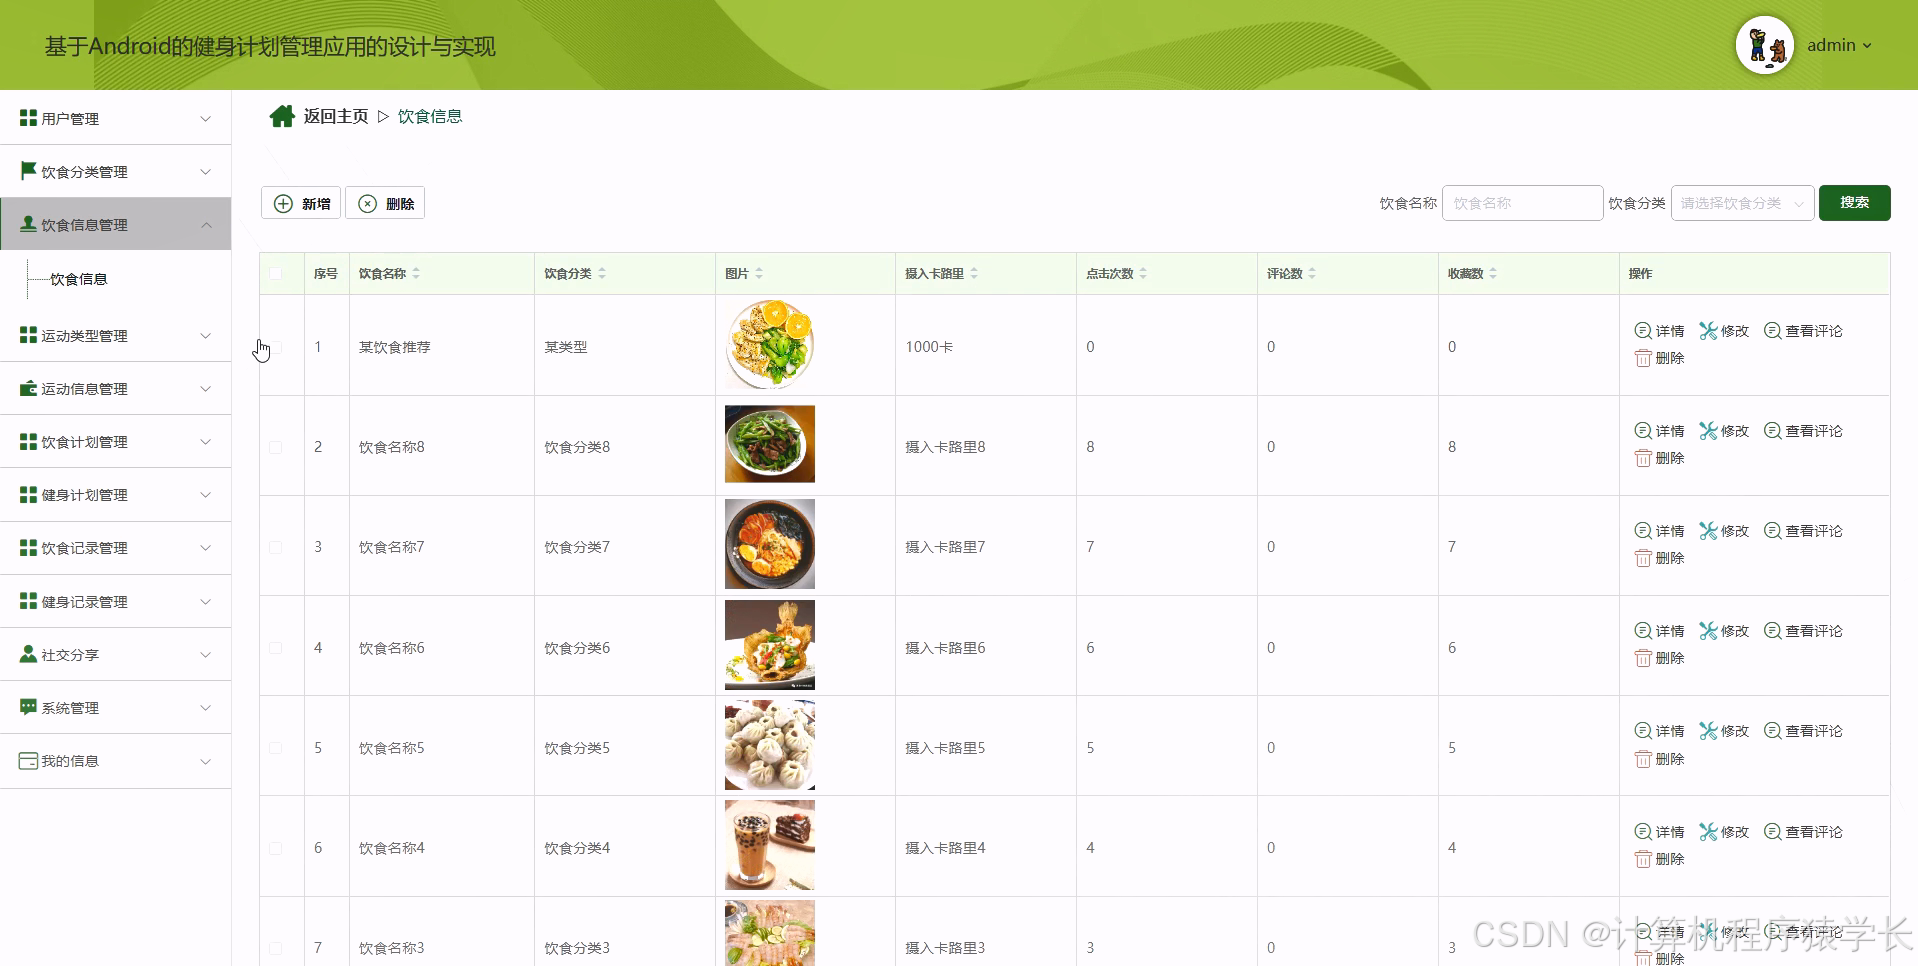The width and height of the screenshot is (1918, 966).
Task: Open the 饮食分类 filter dropdown
Action: (1742, 203)
